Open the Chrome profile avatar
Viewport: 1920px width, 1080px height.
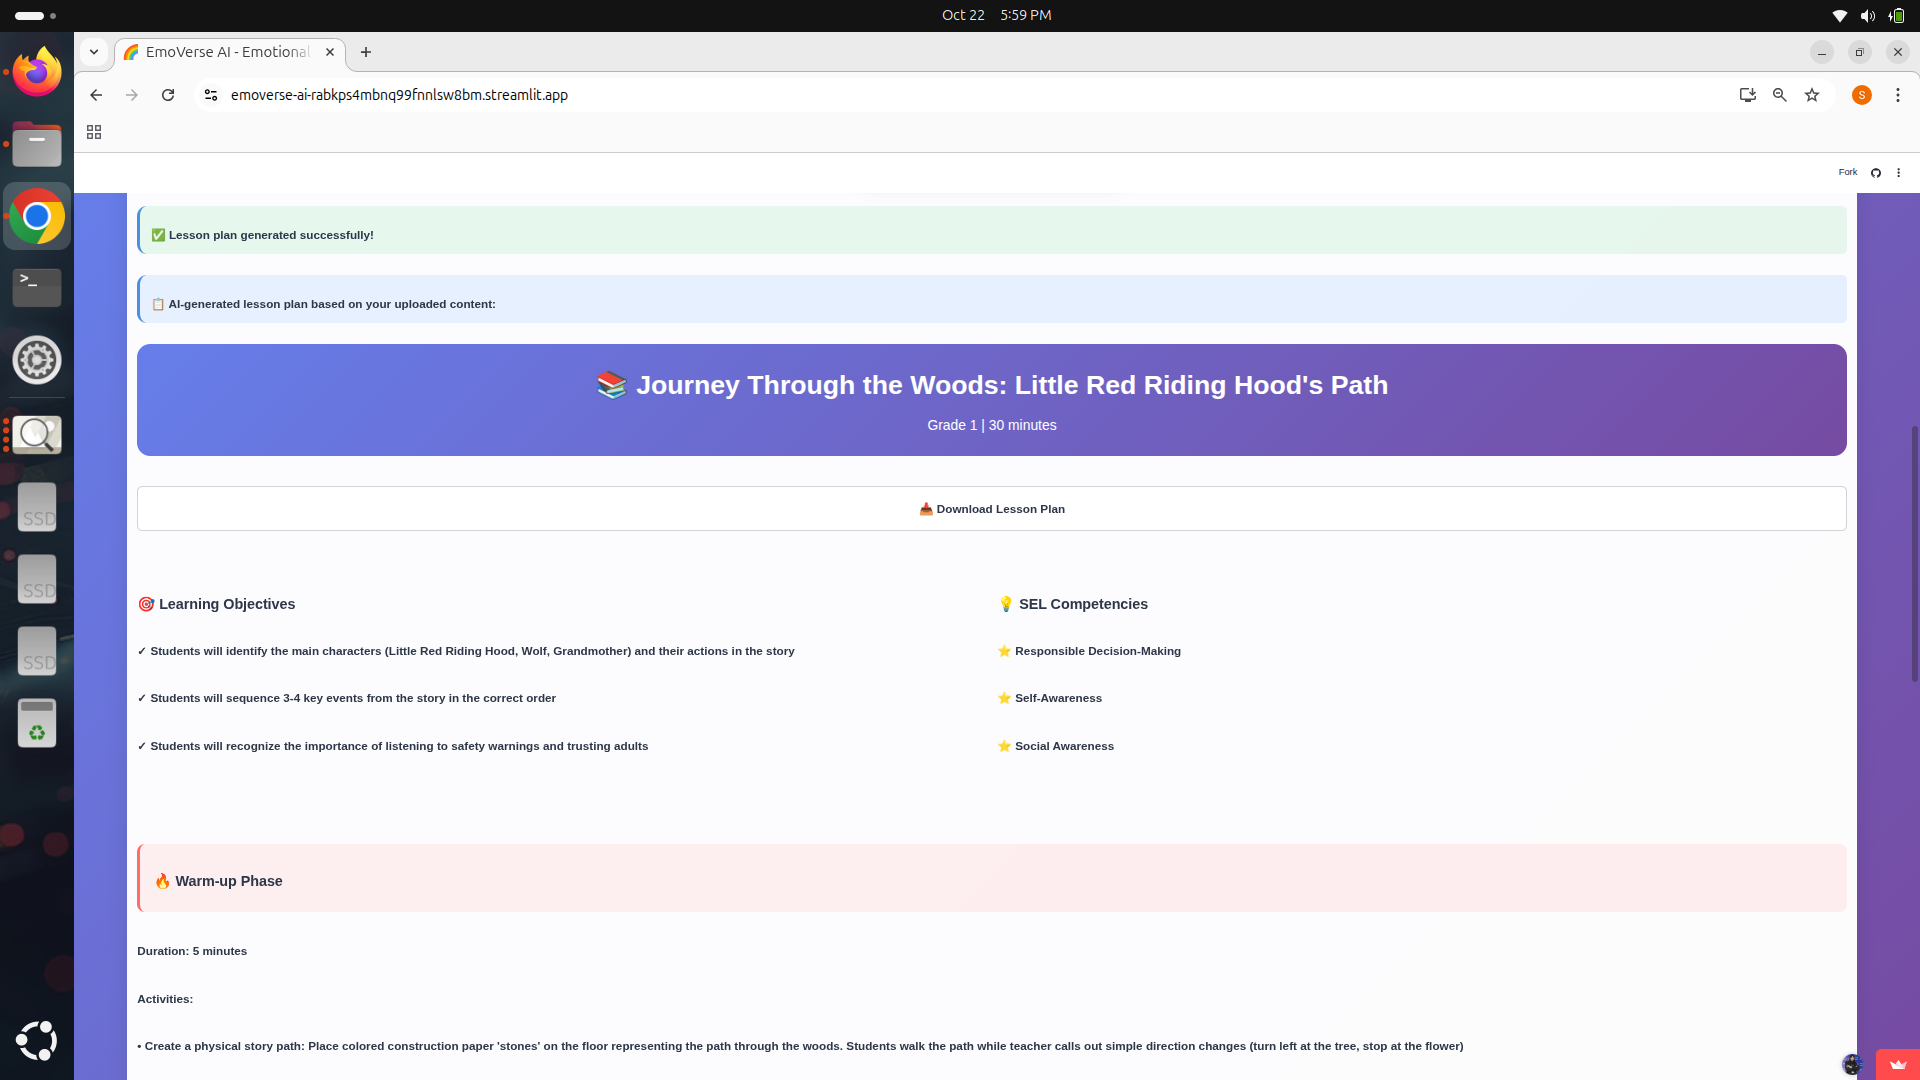tap(1861, 95)
